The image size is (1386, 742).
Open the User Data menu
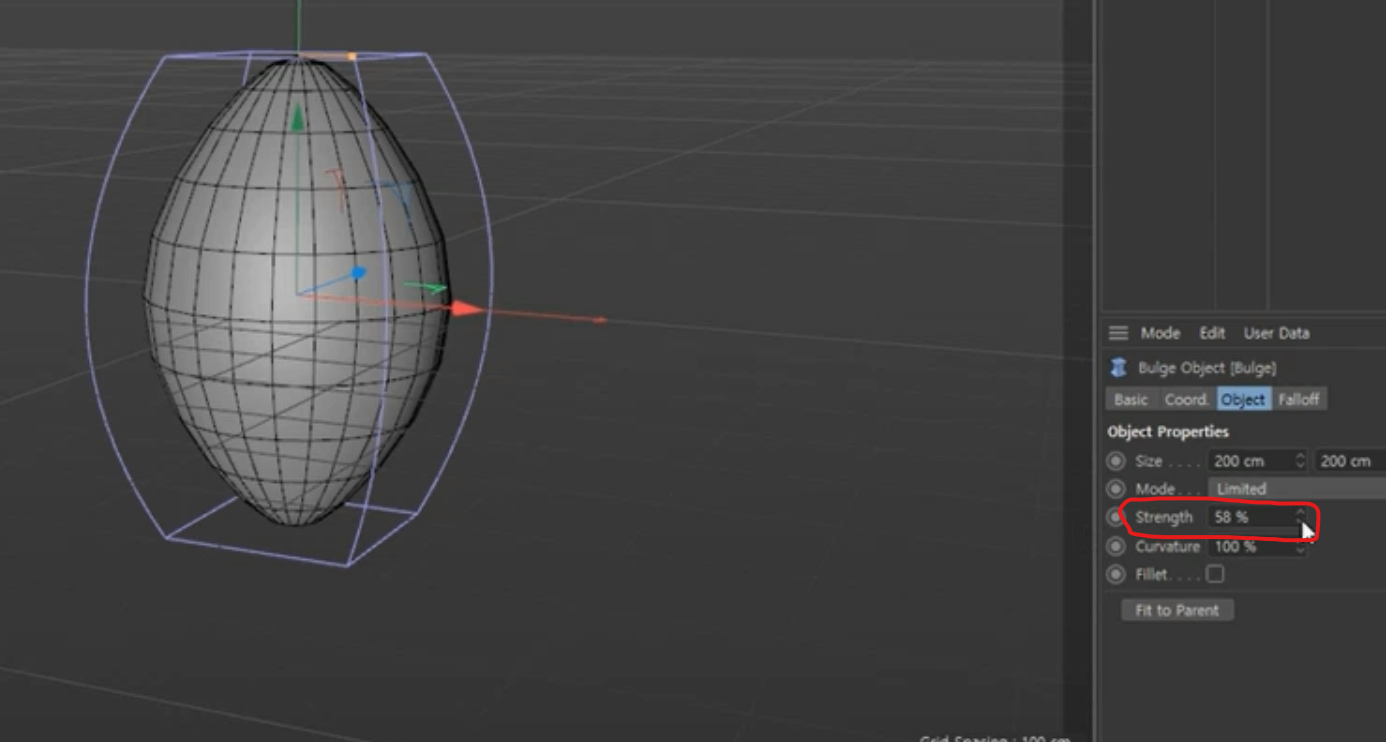1276,333
